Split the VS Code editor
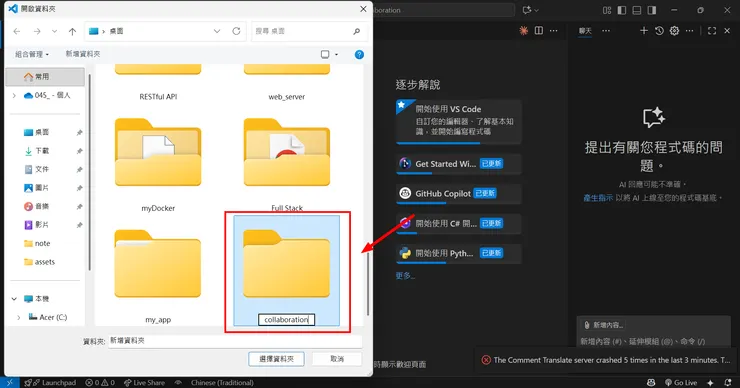The image size is (740, 388). tap(539, 31)
